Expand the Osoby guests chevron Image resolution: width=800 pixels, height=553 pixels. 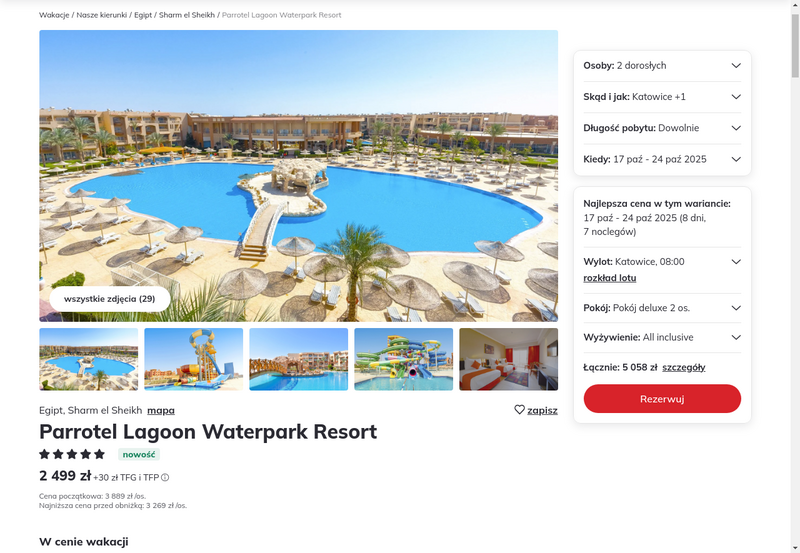point(736,65)
